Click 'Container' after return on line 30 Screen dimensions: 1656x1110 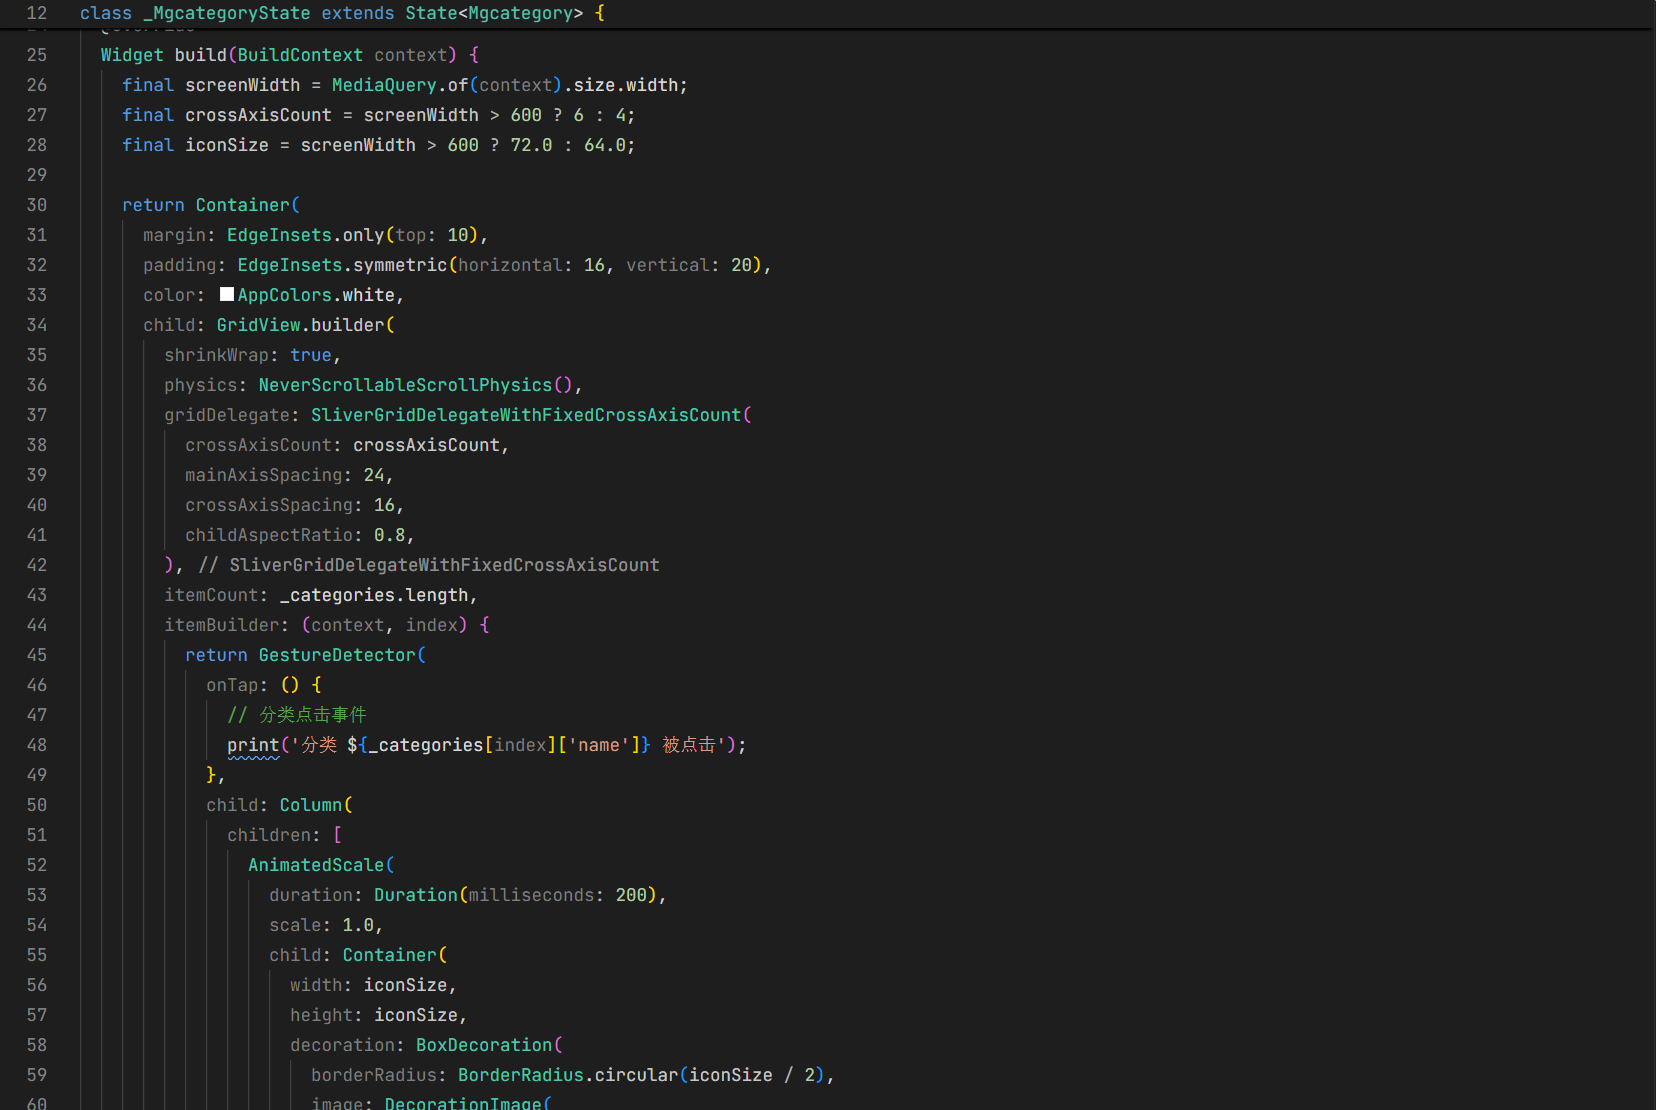242,205
